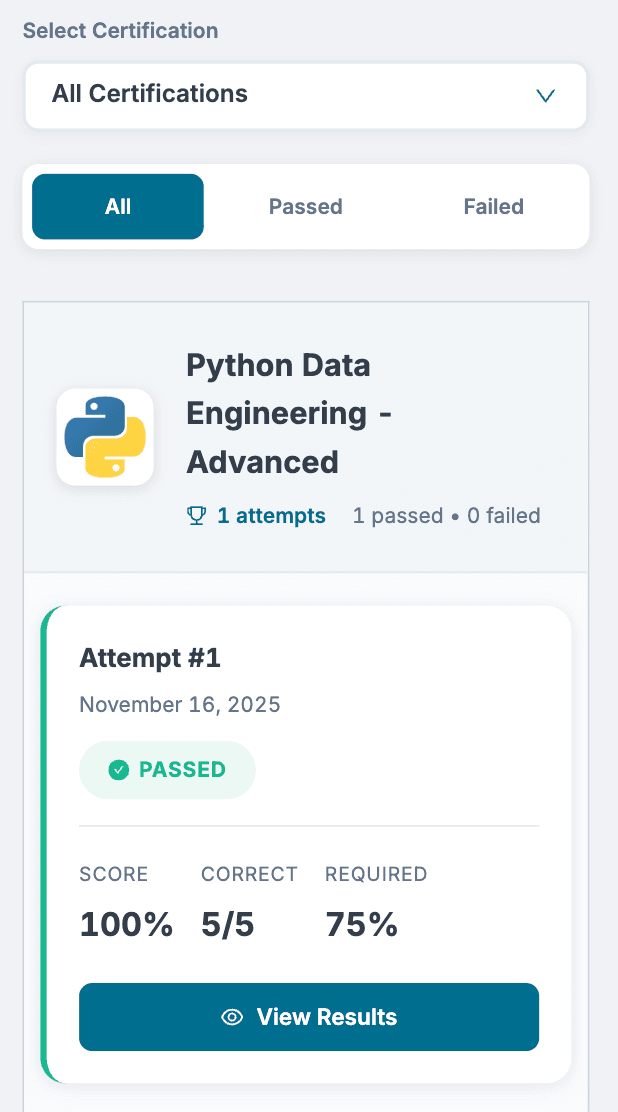Click the trophy icon beside attempts
The image size is (618, 1112).
tap(196, 516)
